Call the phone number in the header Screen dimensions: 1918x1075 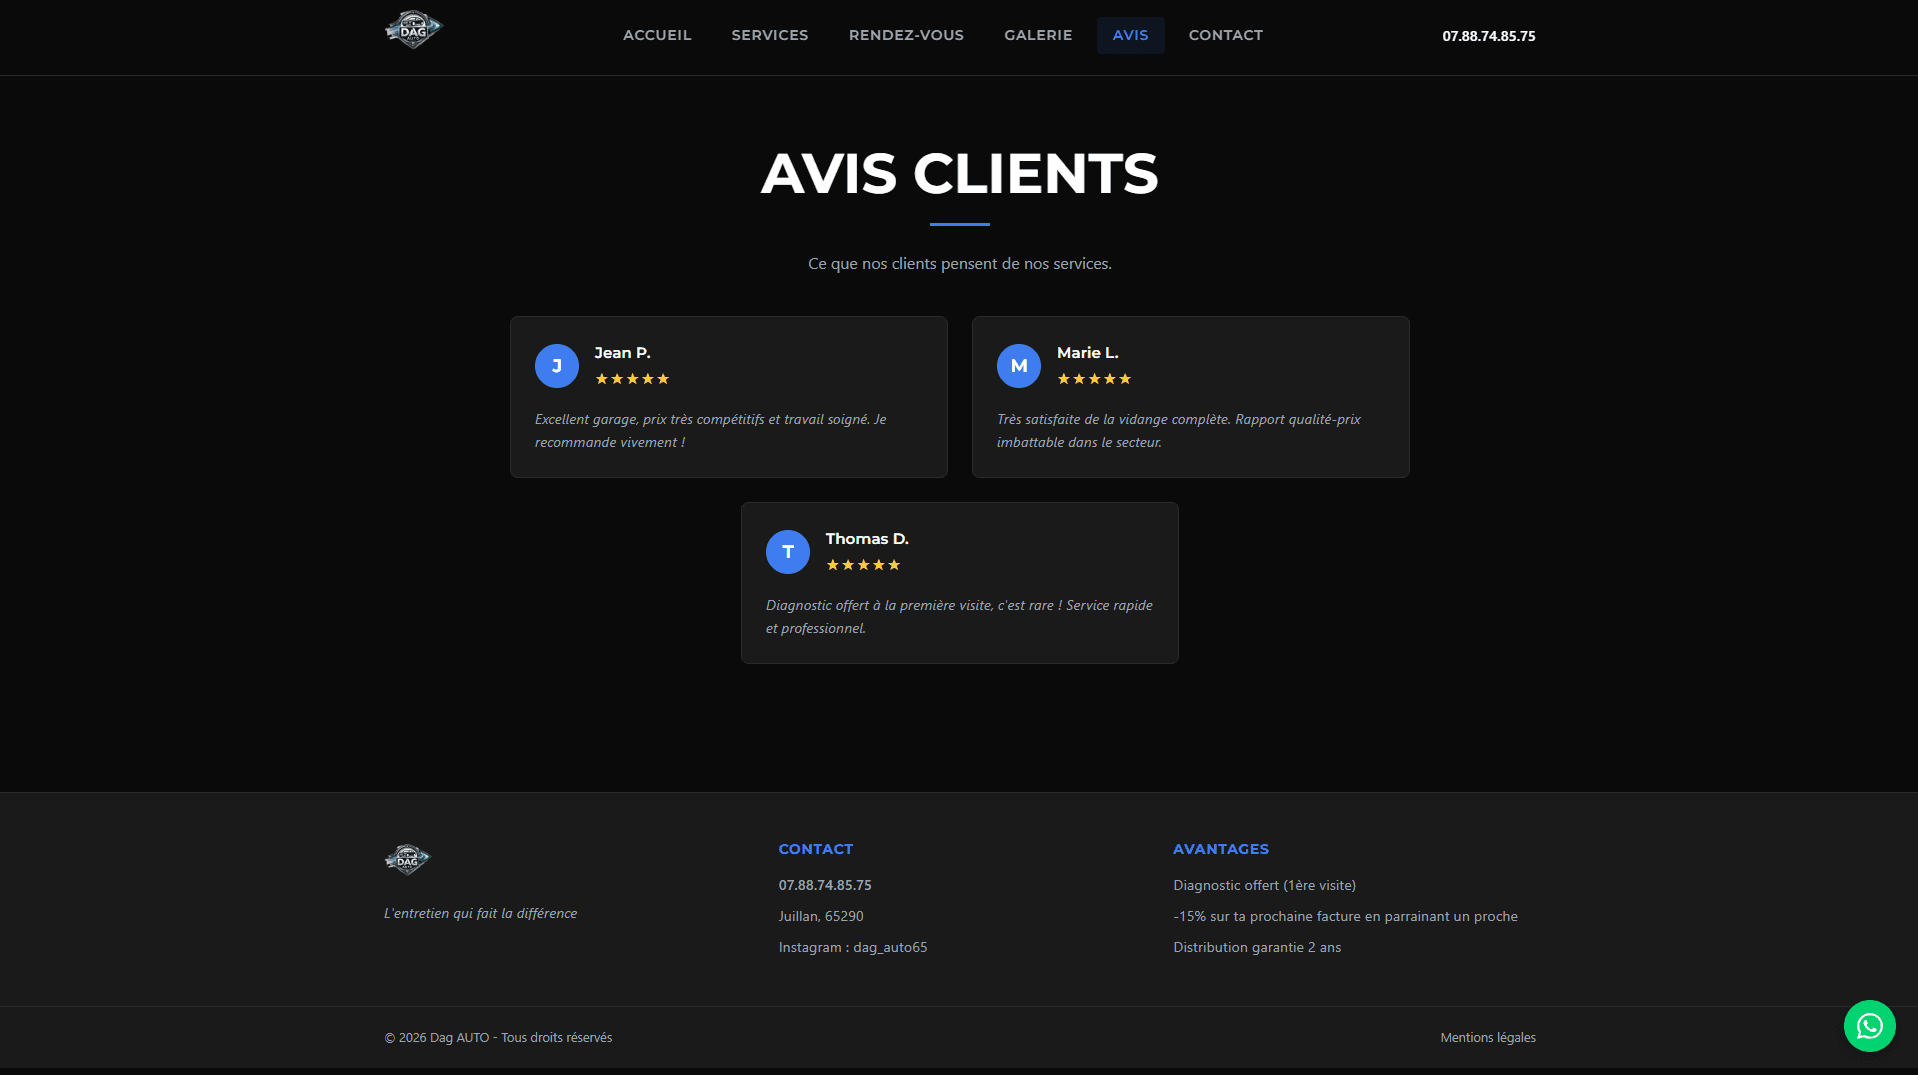[1488, 36]
